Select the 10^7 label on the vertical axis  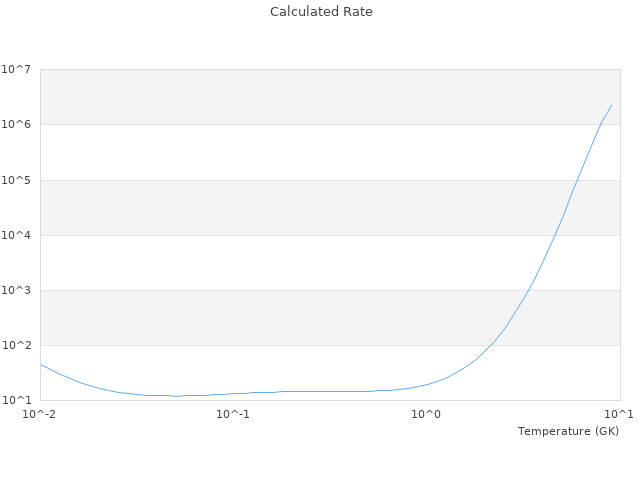coord(15,69)
